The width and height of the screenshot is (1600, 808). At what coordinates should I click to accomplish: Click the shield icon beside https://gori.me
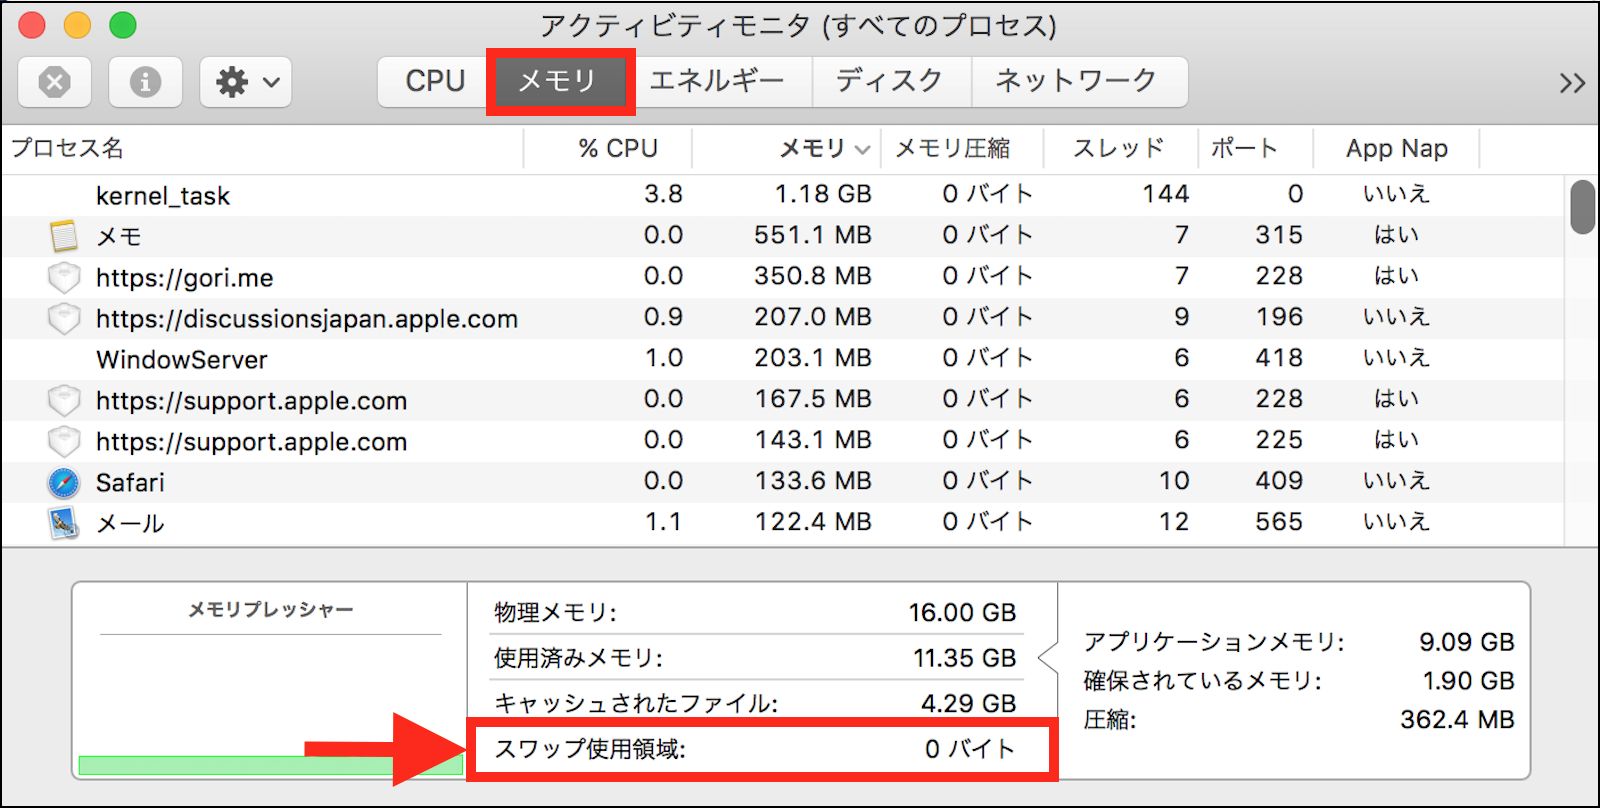(x=64, y=277)
